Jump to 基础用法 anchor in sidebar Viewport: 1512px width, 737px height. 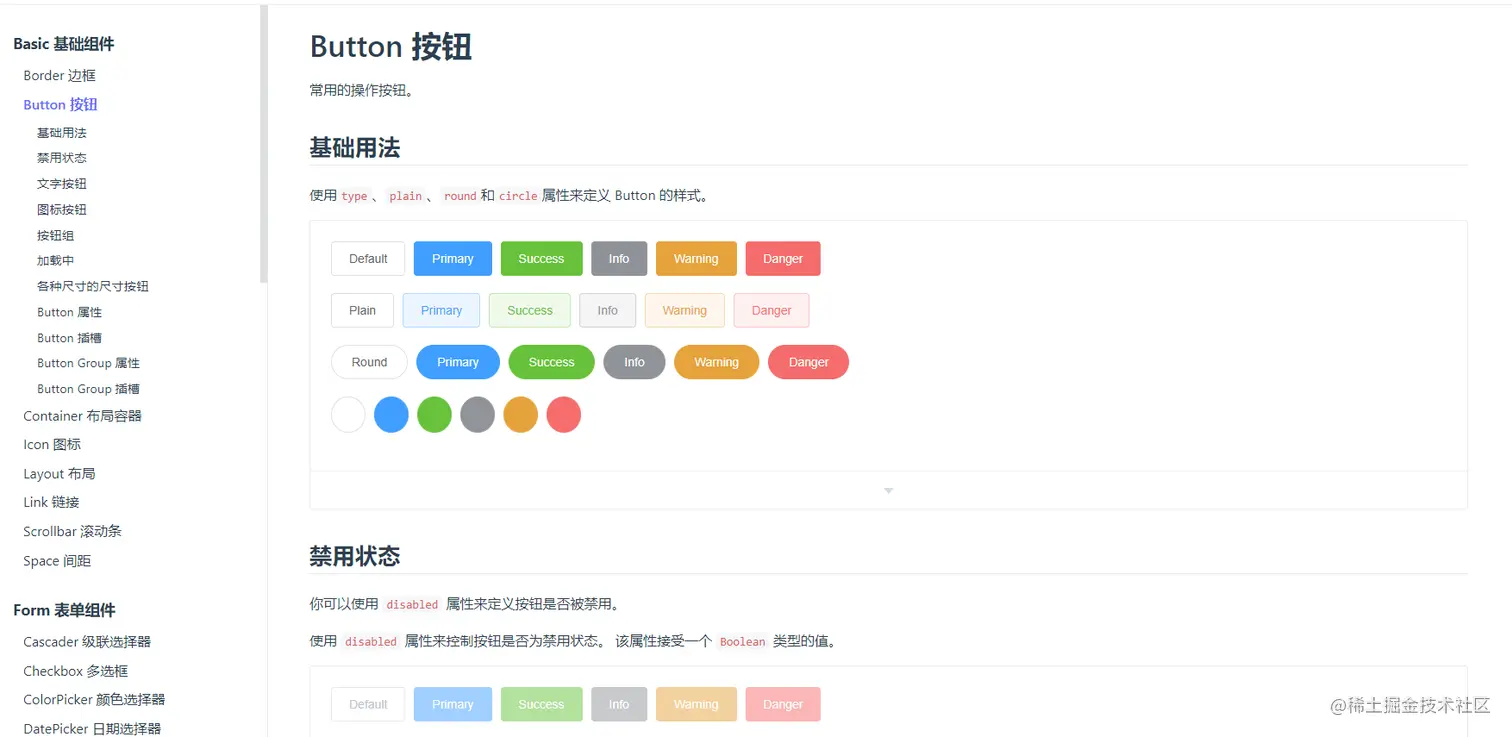[x=62, y=133]
